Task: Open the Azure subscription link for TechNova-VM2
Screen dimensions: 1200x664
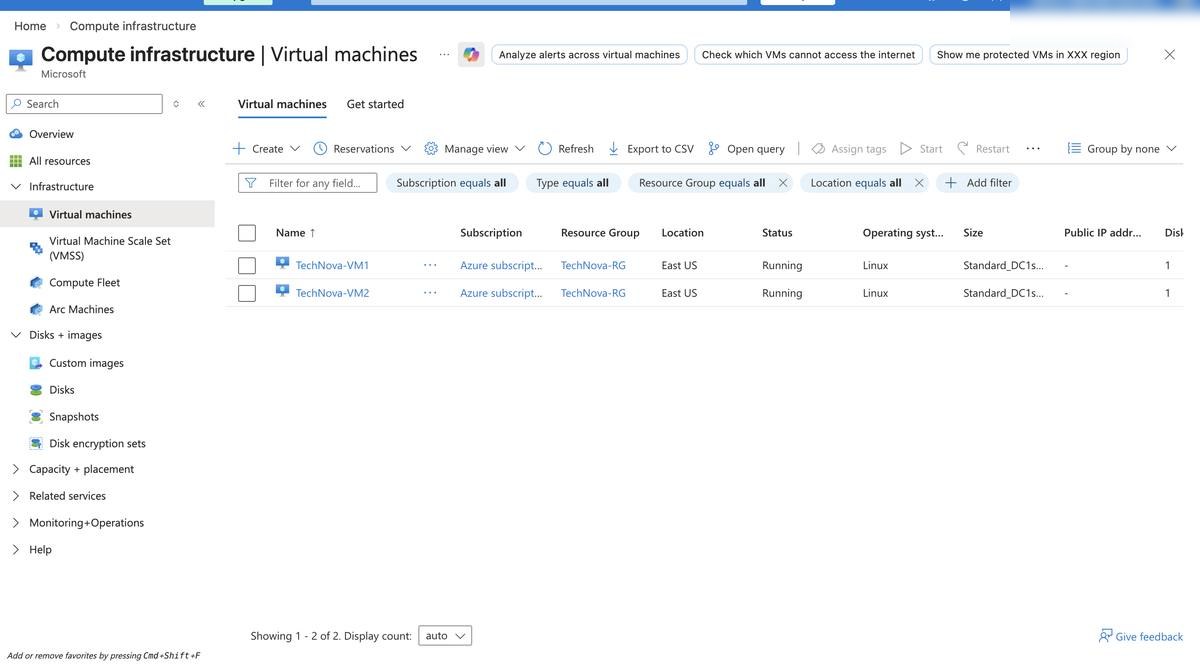Action: click(501, 293)
